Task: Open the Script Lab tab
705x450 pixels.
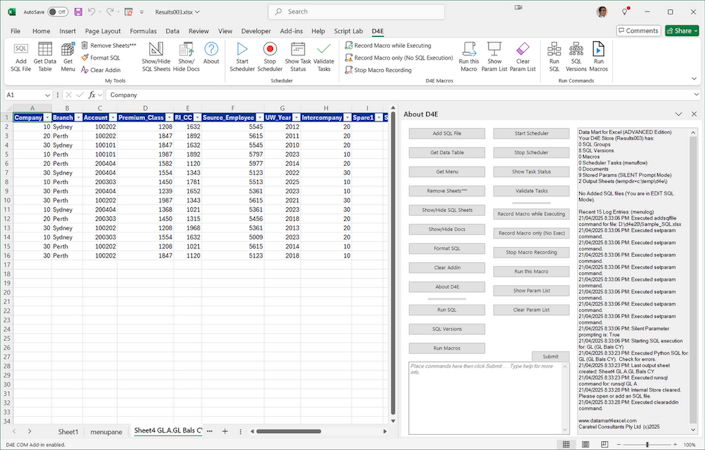Action: [x=348, y=31]
